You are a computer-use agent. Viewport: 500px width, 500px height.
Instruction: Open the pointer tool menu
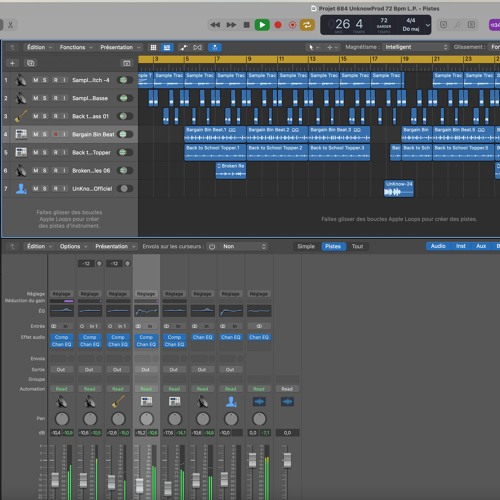coord(313,47)
